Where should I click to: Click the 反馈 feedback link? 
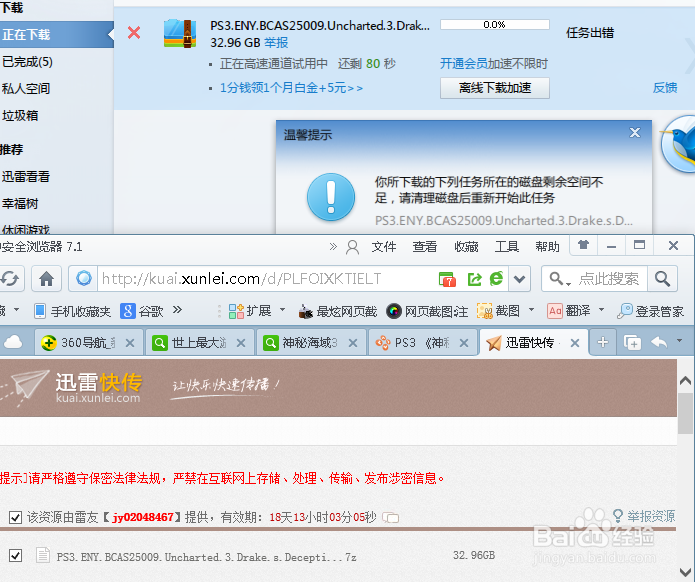pyautogui.click(x=665, y=88)
